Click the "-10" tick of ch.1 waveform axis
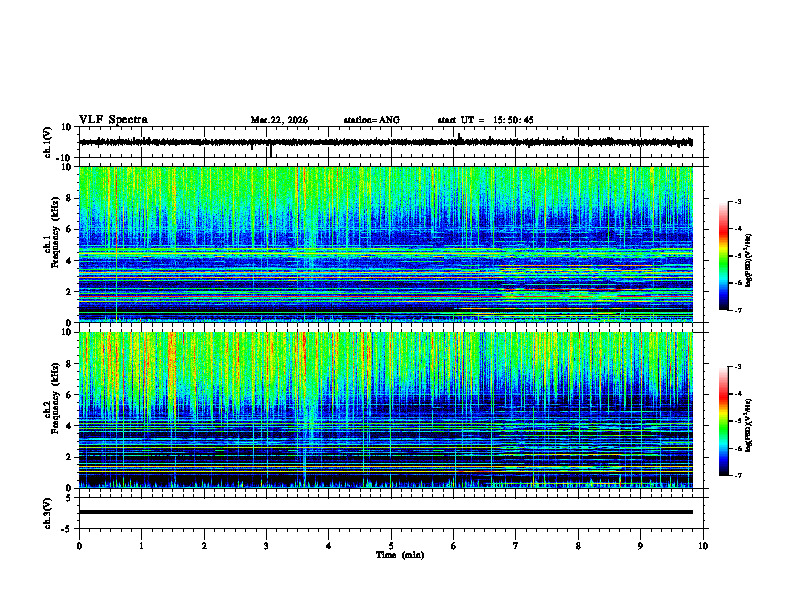 pos(65,158)
